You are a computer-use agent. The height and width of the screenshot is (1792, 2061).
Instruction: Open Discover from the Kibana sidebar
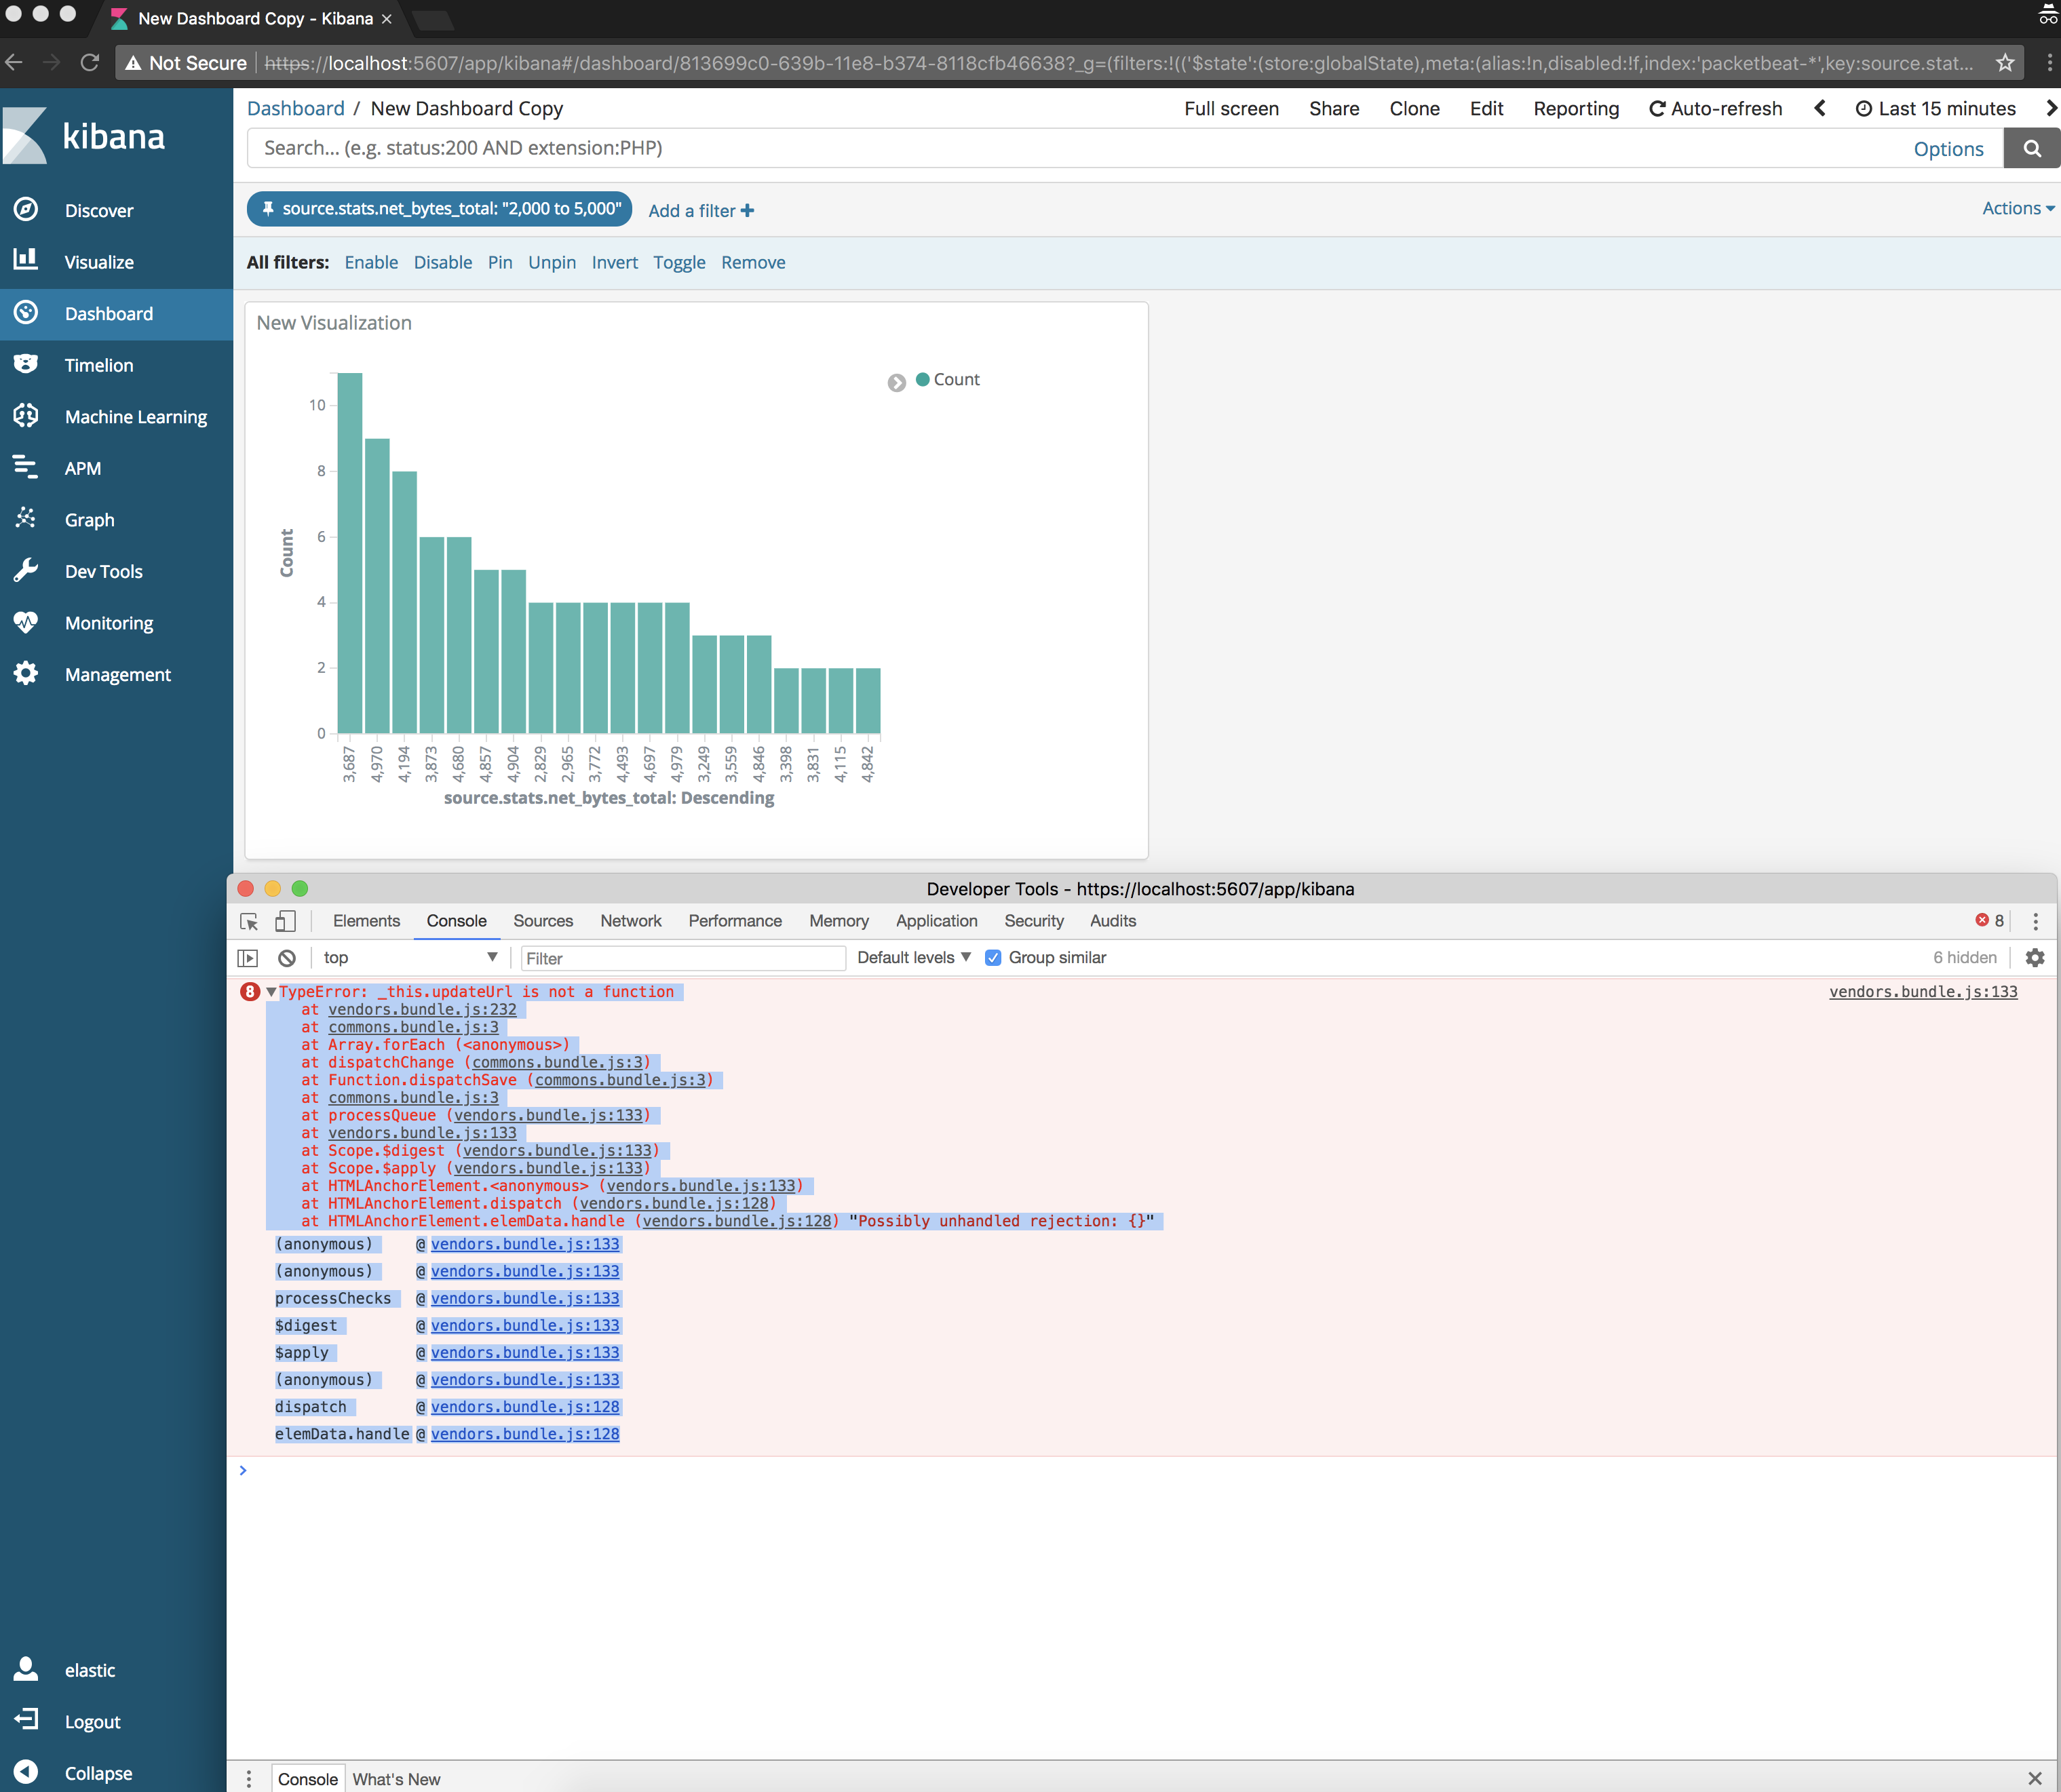pyautogui.click(x=99, y=210)
